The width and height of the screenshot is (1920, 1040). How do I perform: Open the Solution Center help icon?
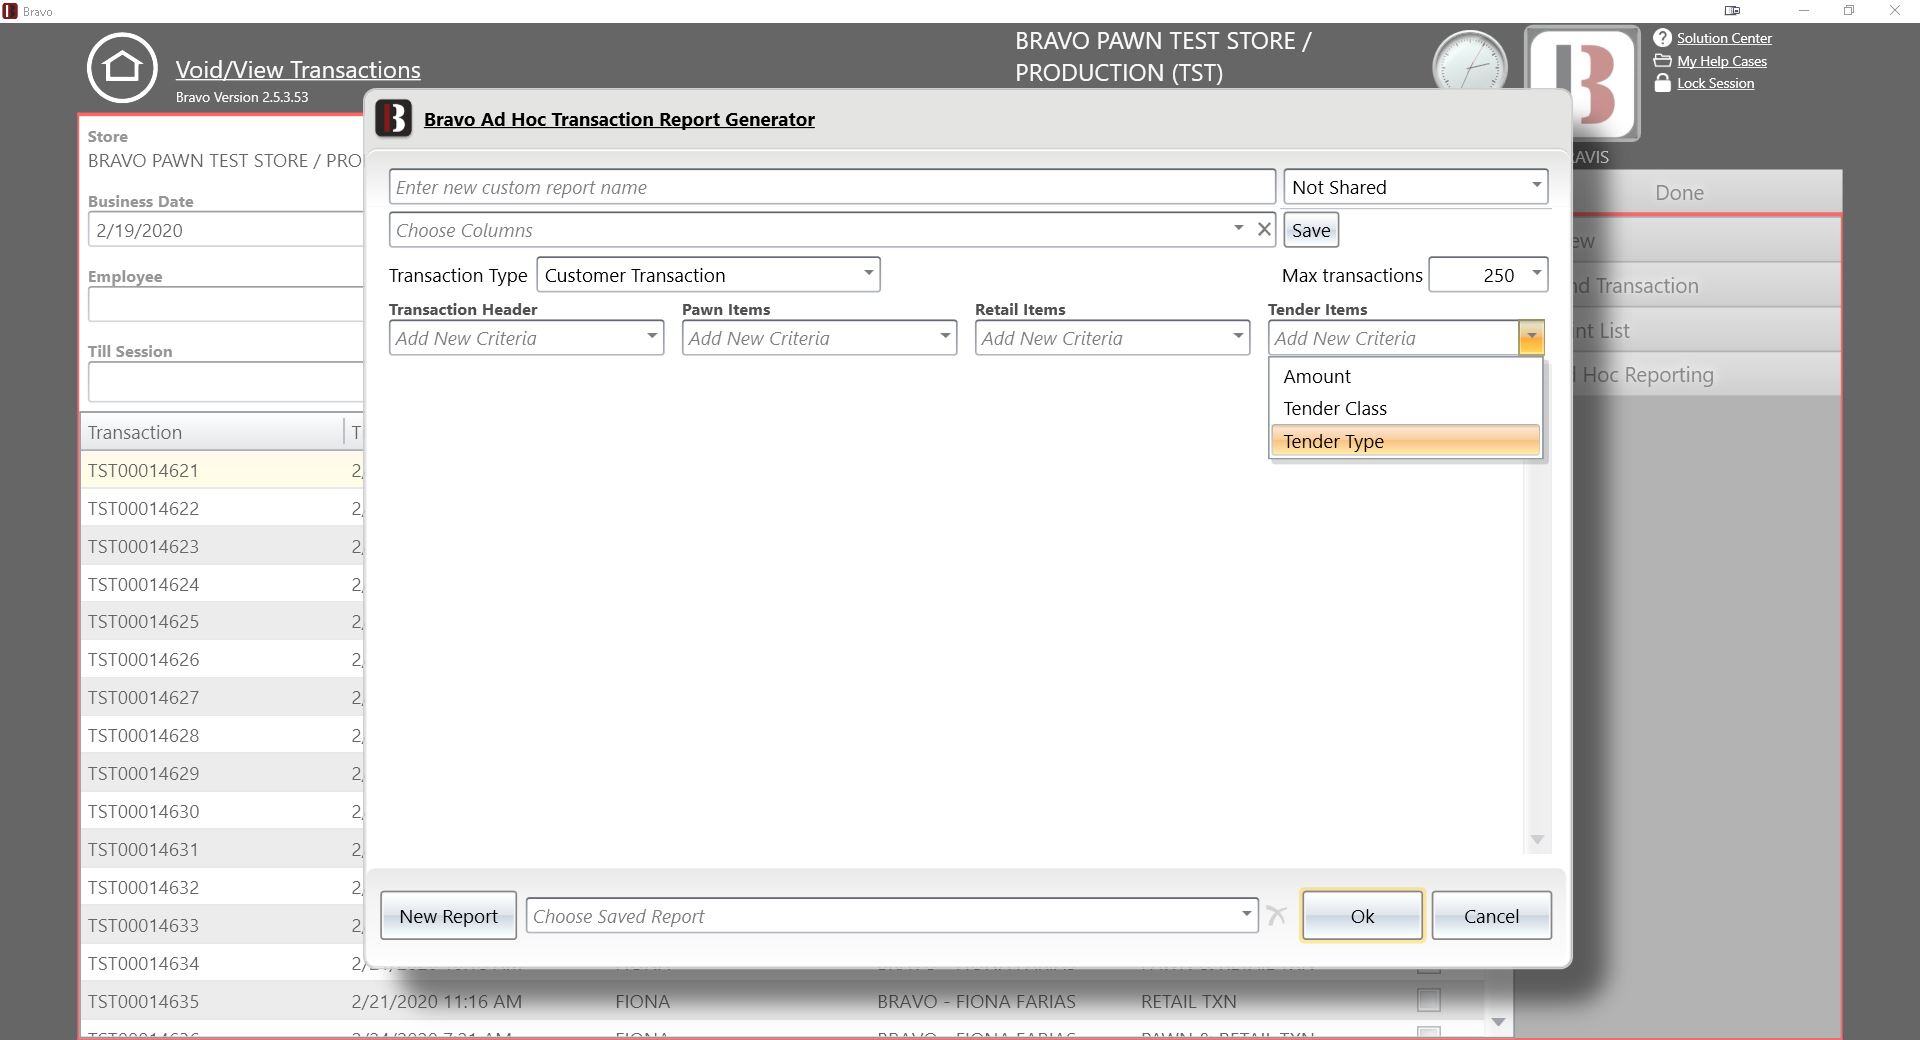[1662, 38]
